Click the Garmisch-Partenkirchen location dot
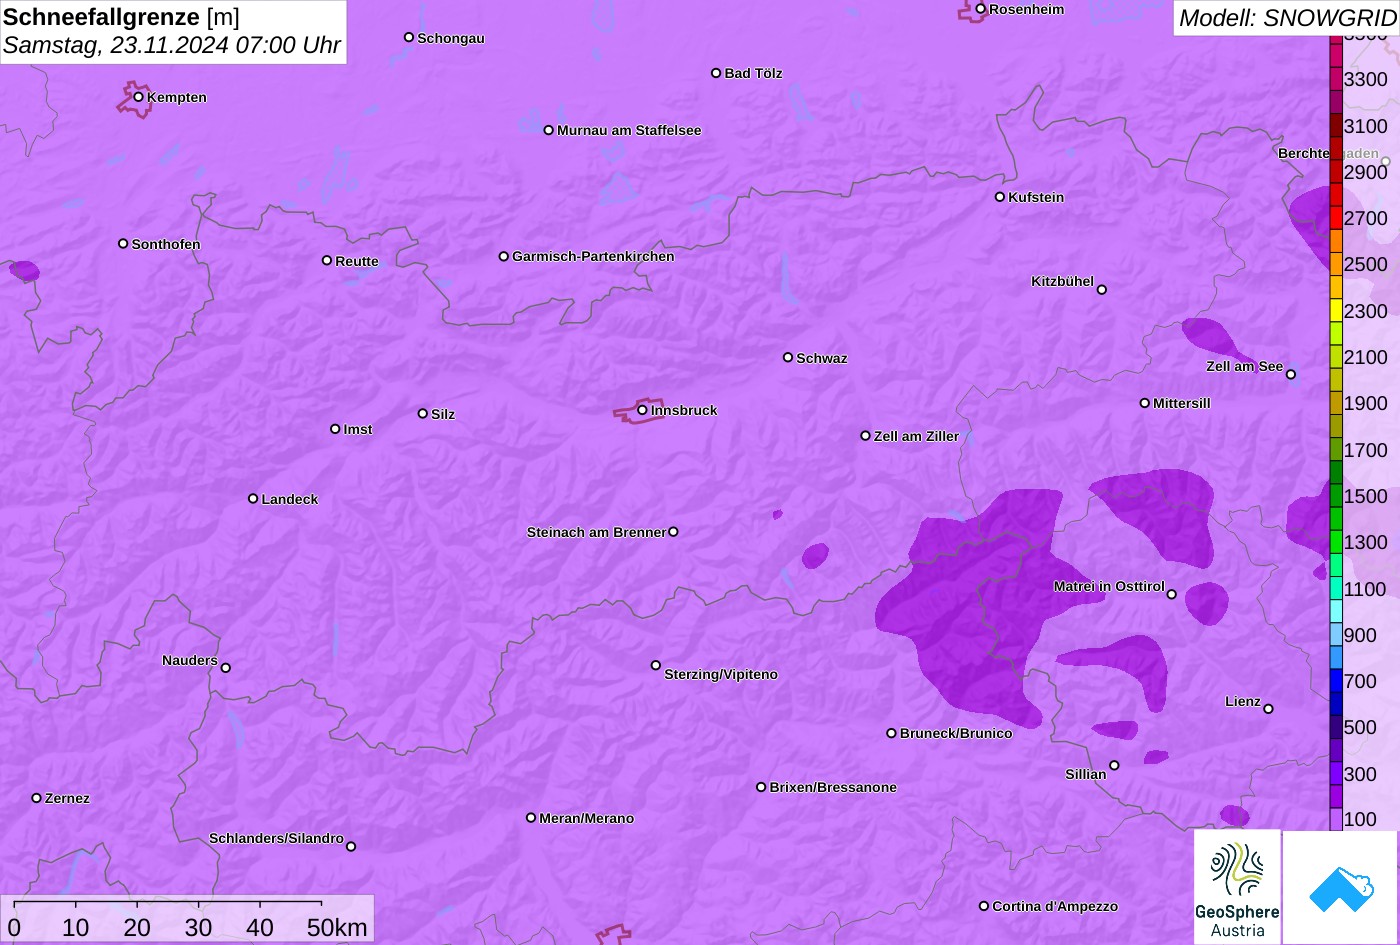 (x=504, y=256)
